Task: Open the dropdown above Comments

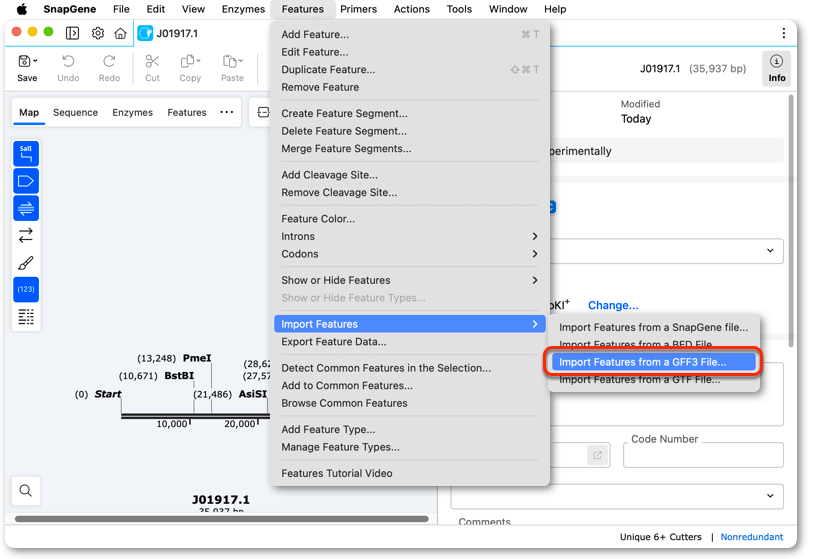Action: tap(617, 496)
